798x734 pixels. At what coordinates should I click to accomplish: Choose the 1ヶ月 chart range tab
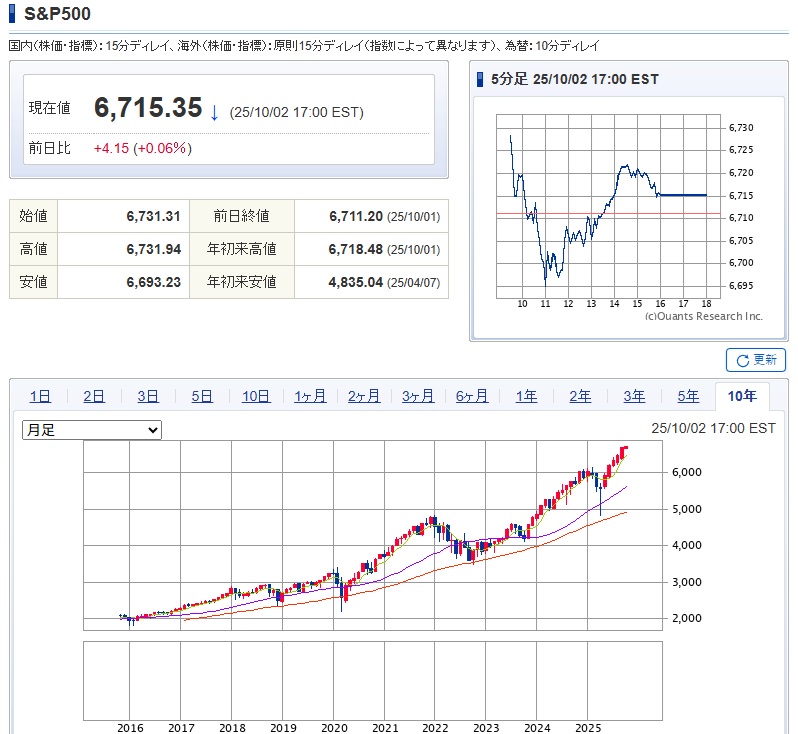tap(310, 396)
